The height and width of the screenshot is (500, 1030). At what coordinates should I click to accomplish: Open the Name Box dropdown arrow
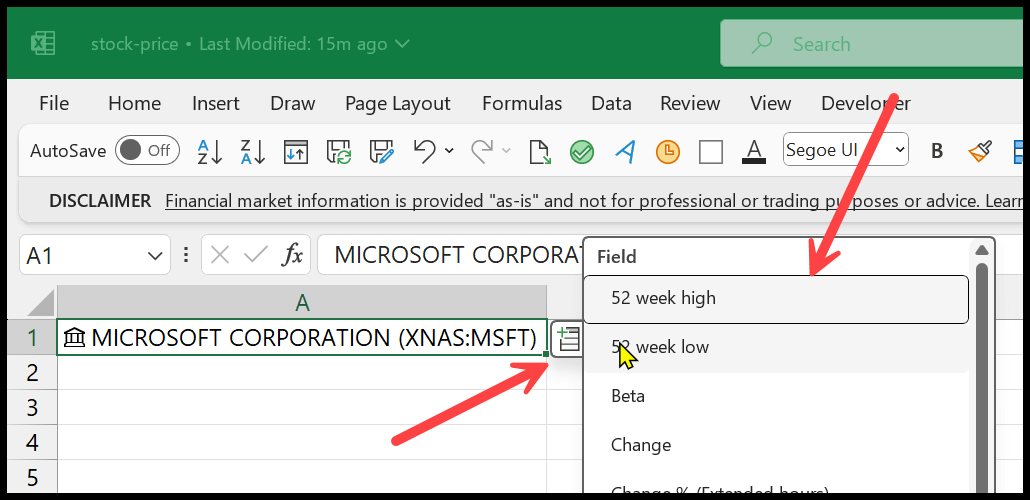[x=154, y=256]
